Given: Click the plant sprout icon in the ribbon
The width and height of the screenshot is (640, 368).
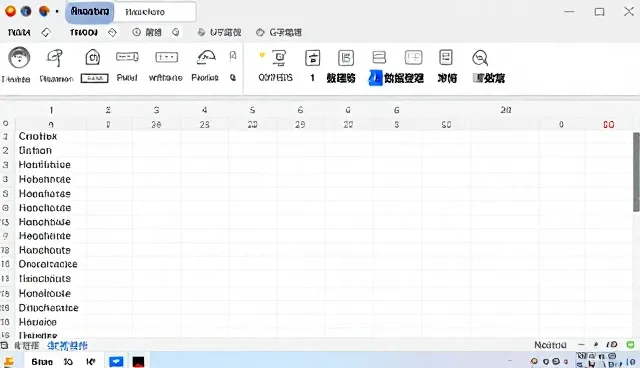Looking at the screenshot, I should coord(55,58).
